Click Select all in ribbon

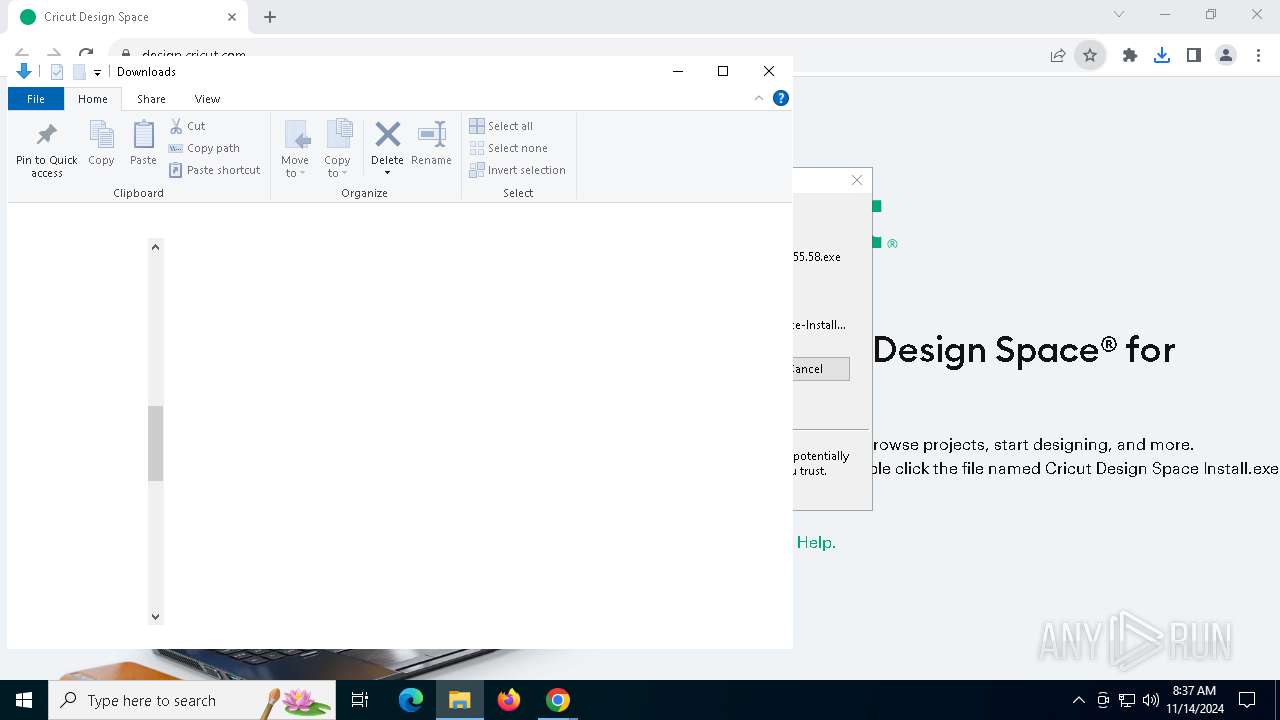(501, 126)
